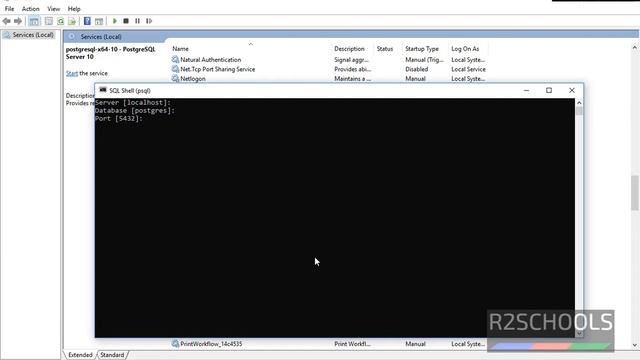Start the service with green play icon
This screenshot has height=360, width=640.
pos(115,21)
